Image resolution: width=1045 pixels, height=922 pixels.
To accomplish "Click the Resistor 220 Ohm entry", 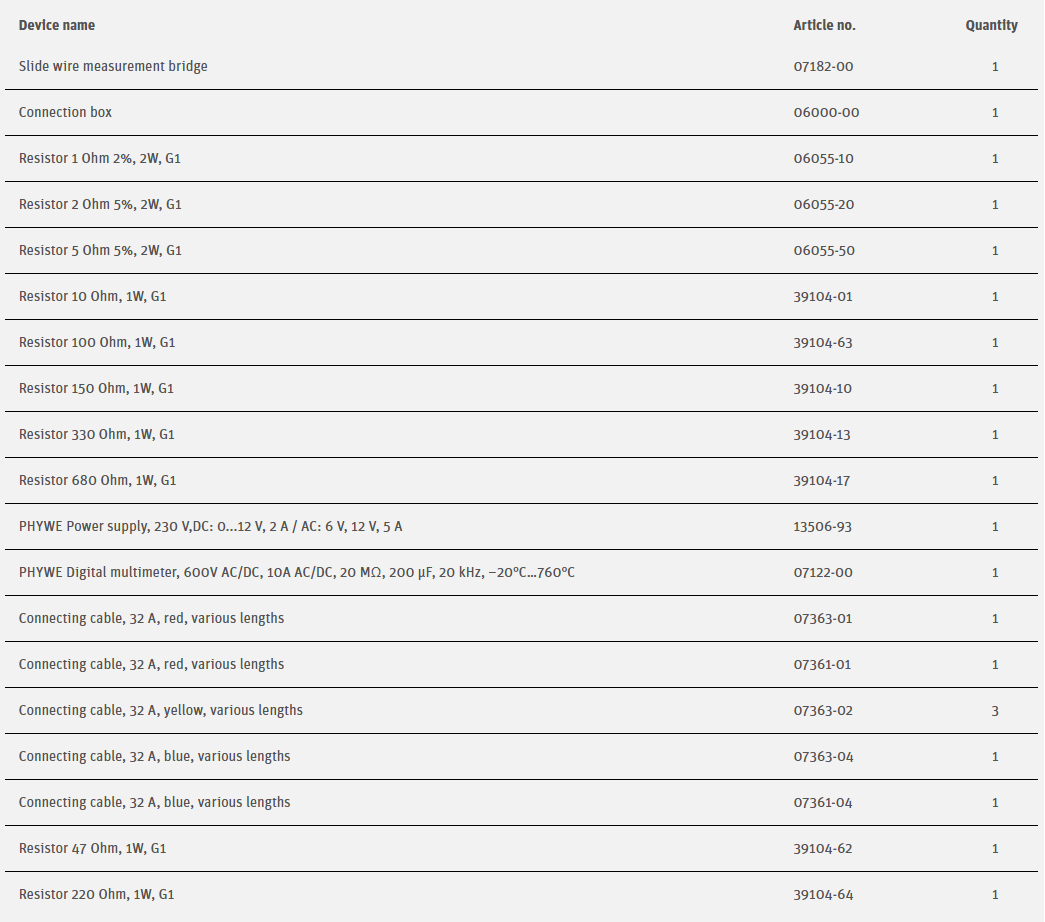I will click(x=96, y=894).
